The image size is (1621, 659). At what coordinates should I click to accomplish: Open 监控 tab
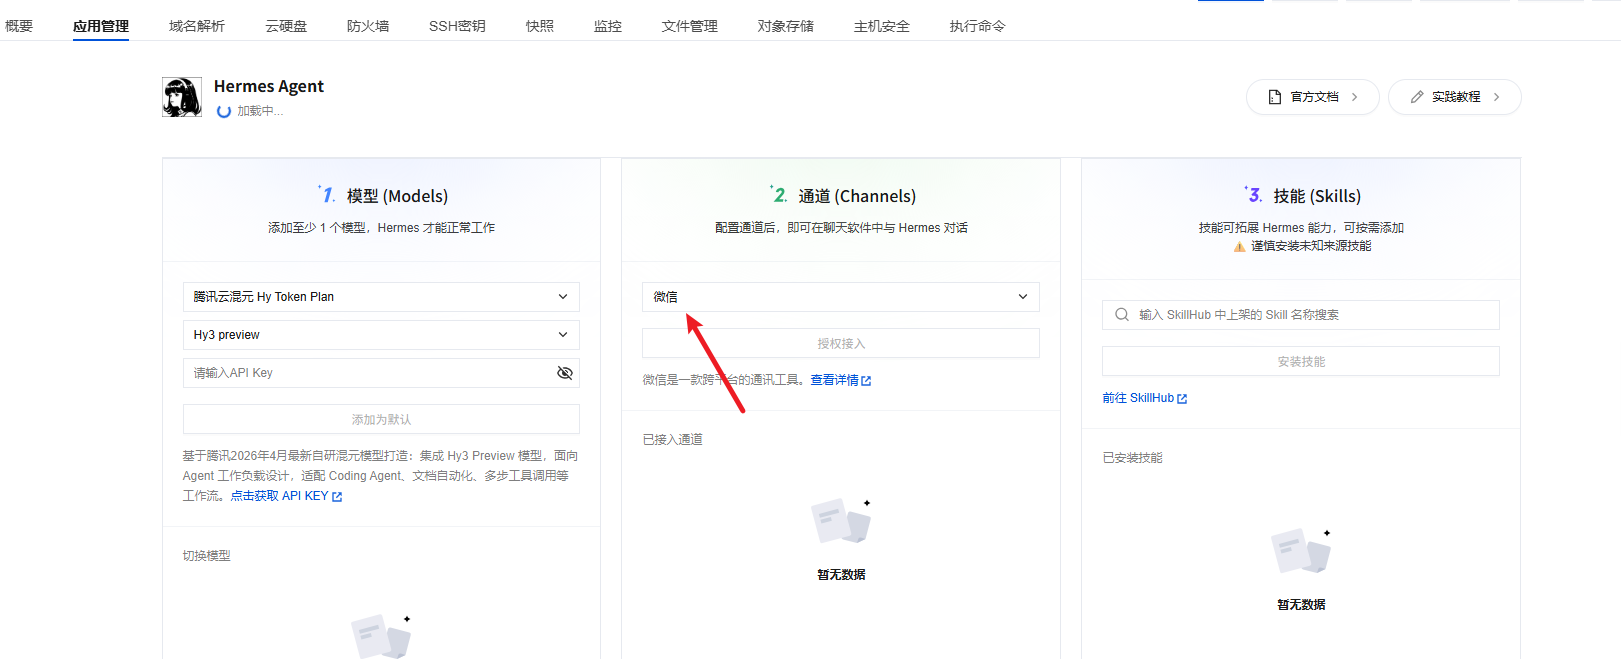608,26
